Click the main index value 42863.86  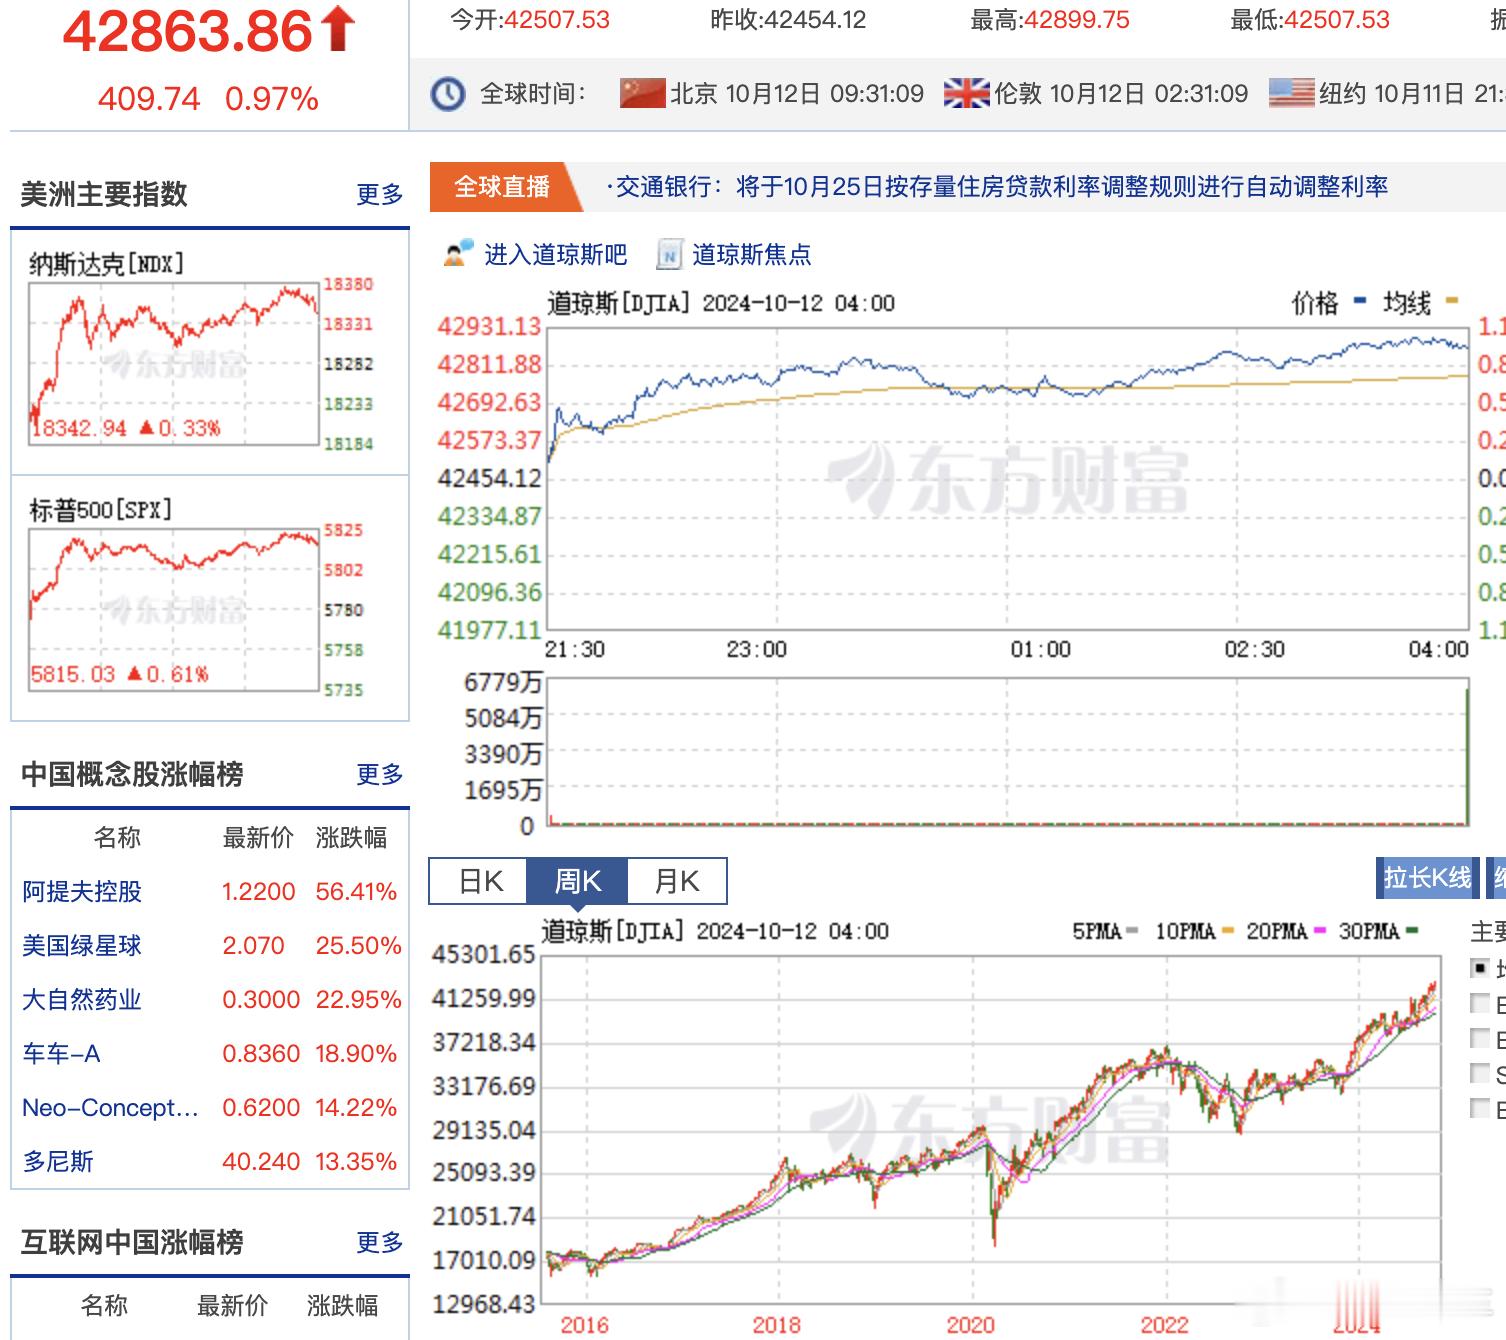[188, 30]
